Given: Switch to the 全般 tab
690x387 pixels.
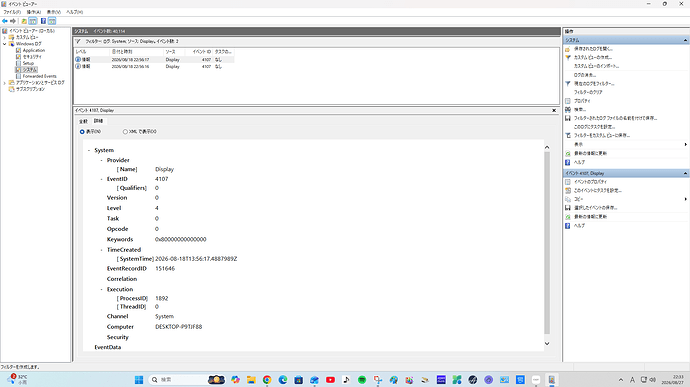Looking at the screenshot, I should click(x=83, y=121).
